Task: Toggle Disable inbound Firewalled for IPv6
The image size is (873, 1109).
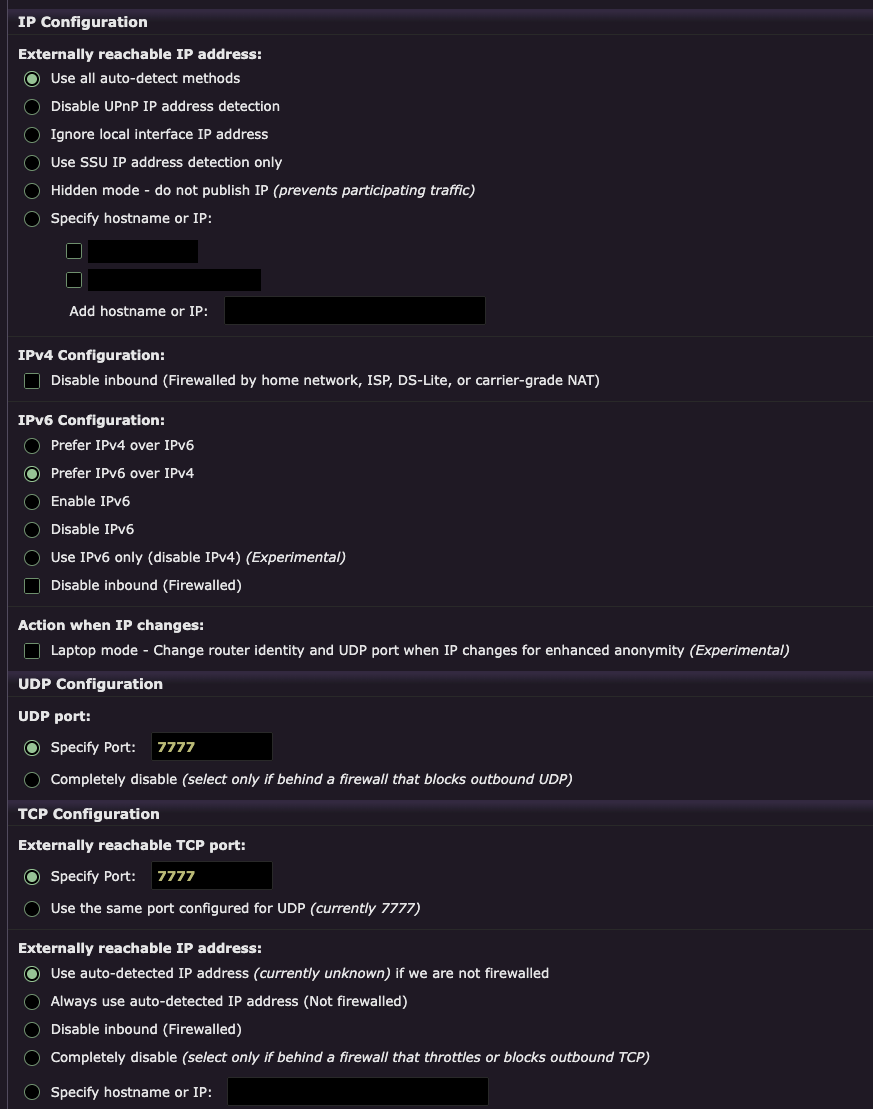Action: coord(32,585)
